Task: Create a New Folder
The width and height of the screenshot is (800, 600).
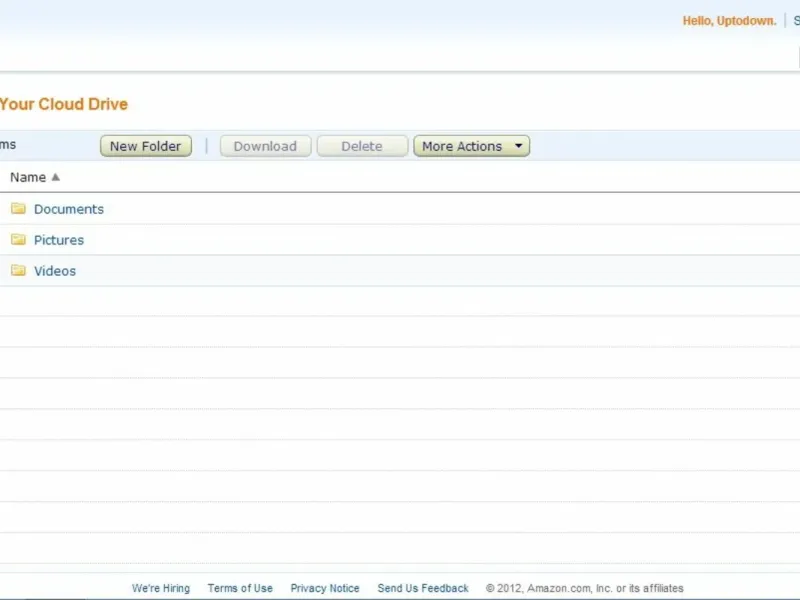Action: tap(146, 146)
